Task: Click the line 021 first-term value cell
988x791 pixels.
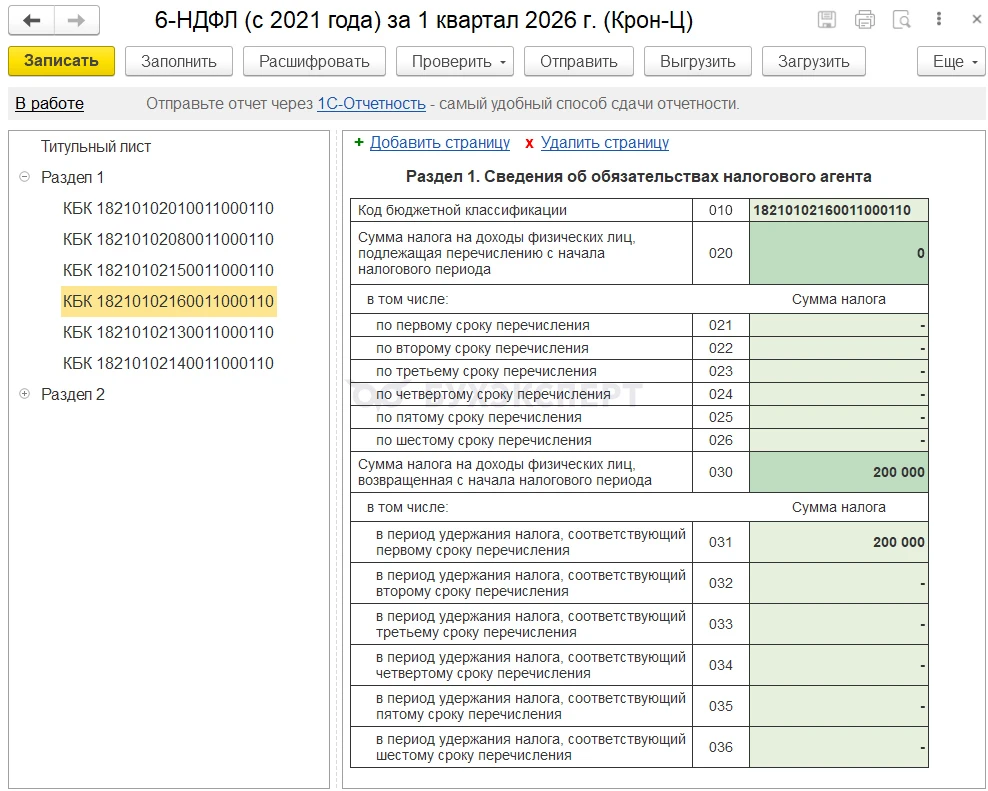Action: (x=839, y=325)
